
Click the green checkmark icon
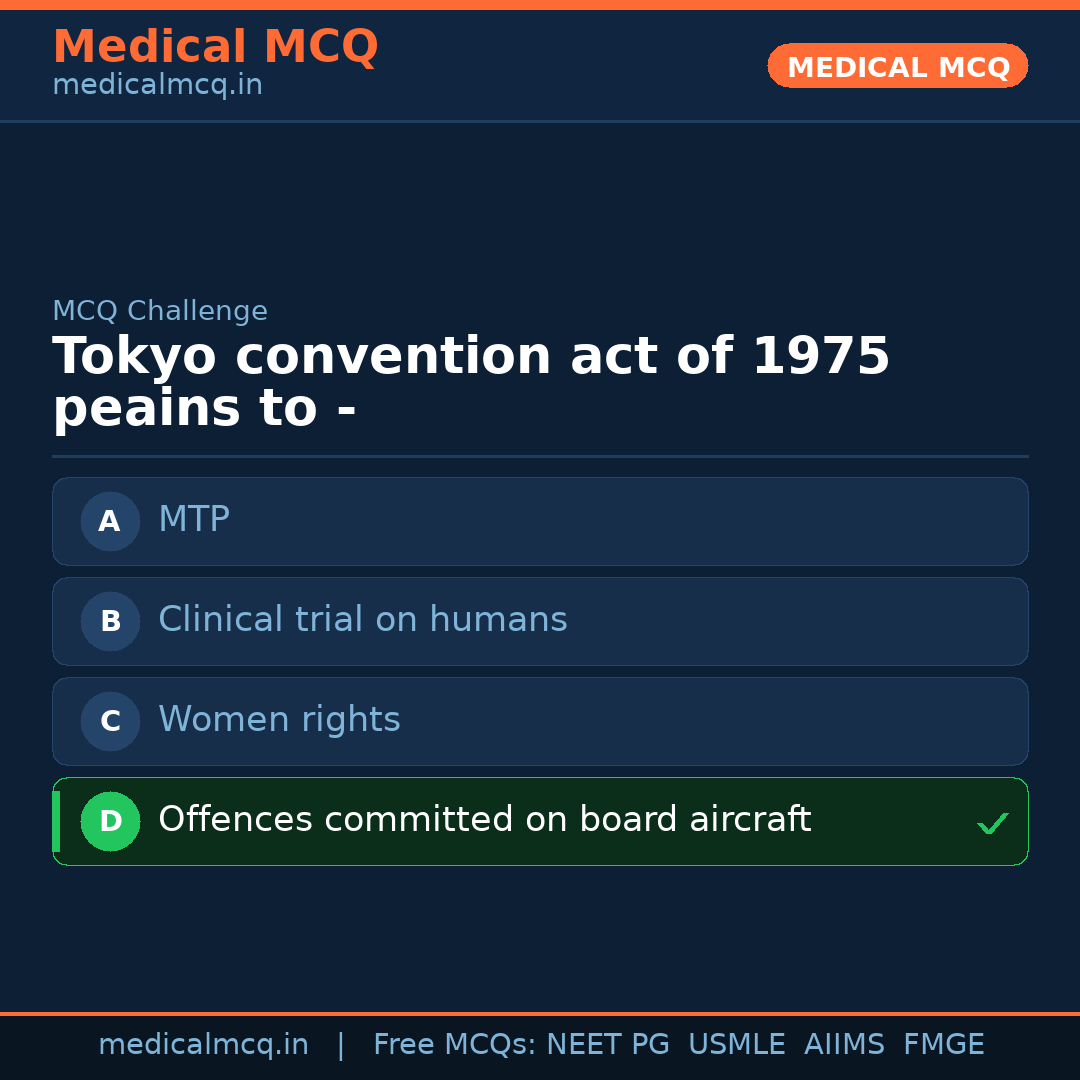[992, 824]
